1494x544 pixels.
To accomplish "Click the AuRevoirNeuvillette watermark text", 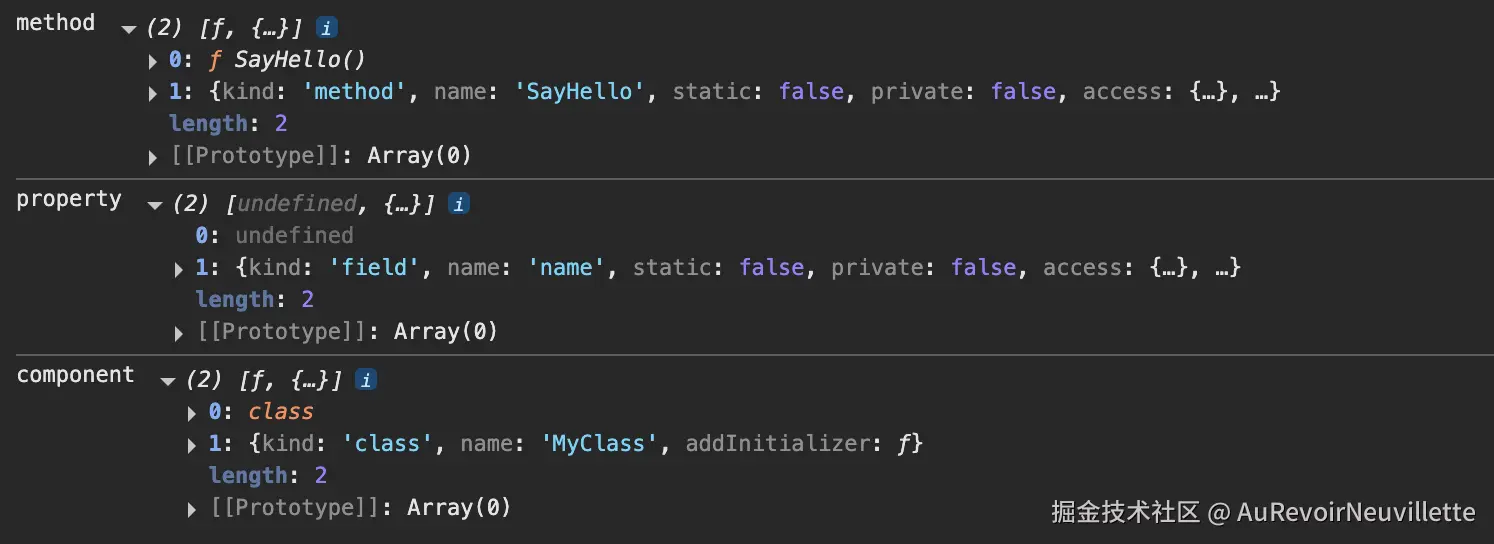I will point(1355,513).
